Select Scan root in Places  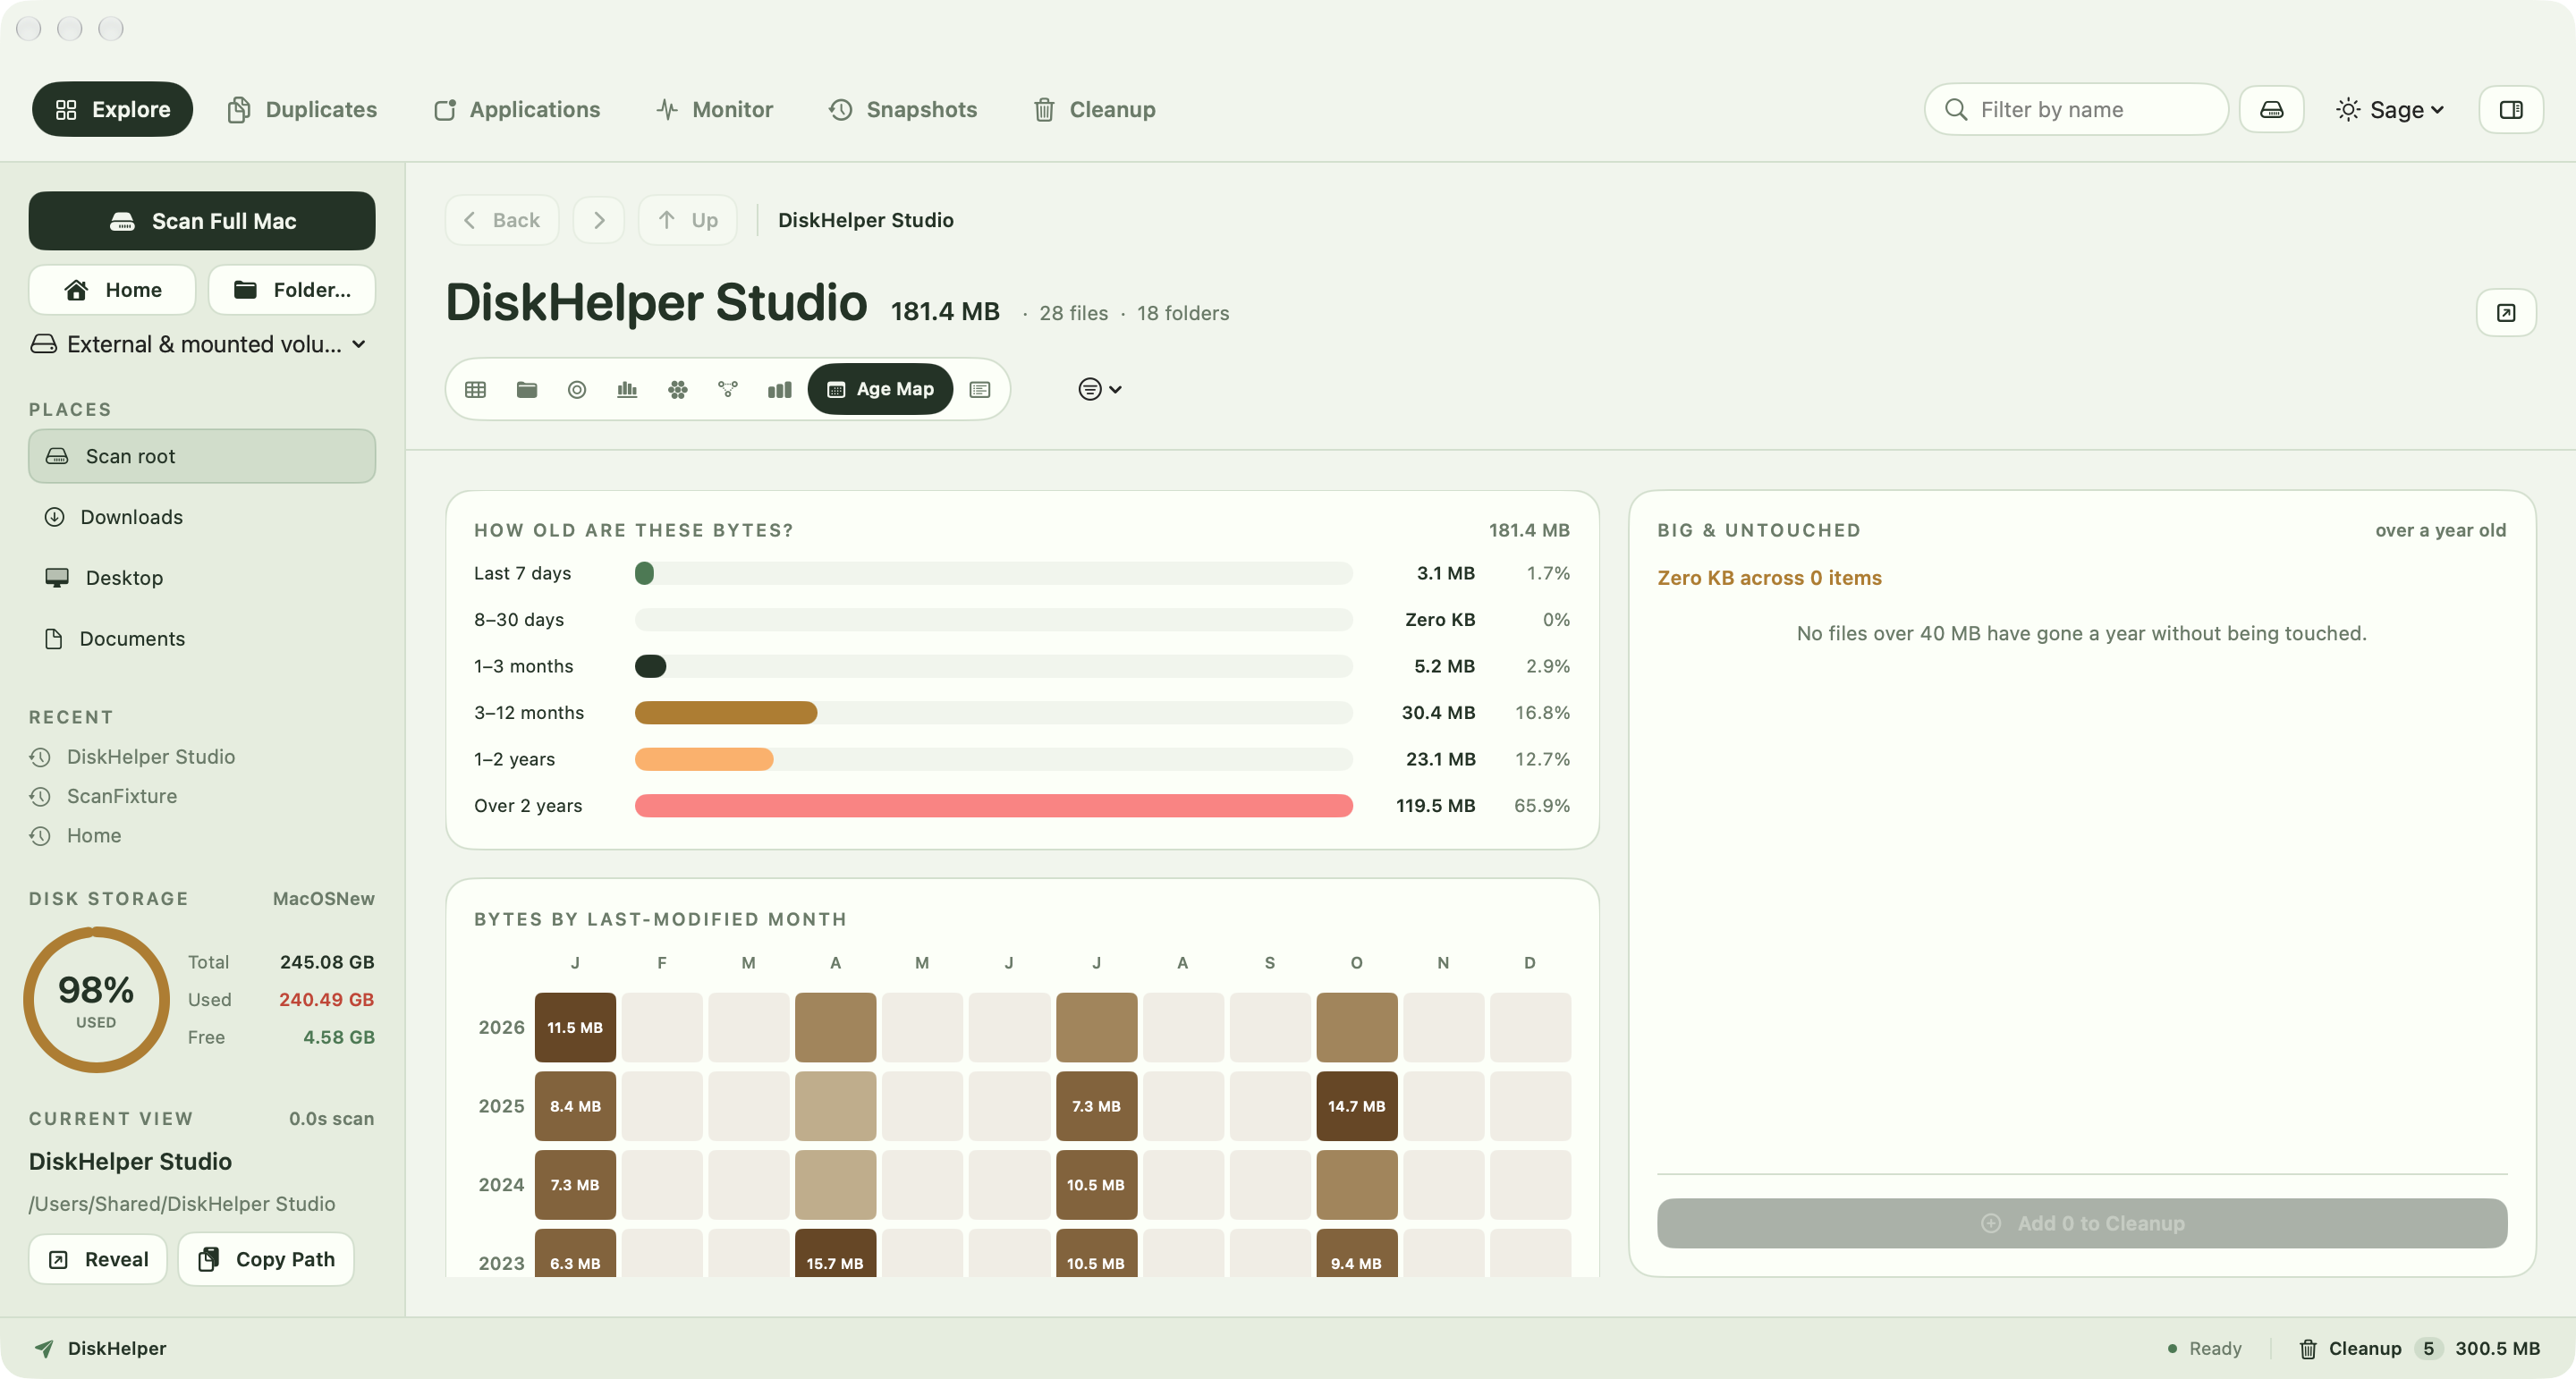coord(202,456)
